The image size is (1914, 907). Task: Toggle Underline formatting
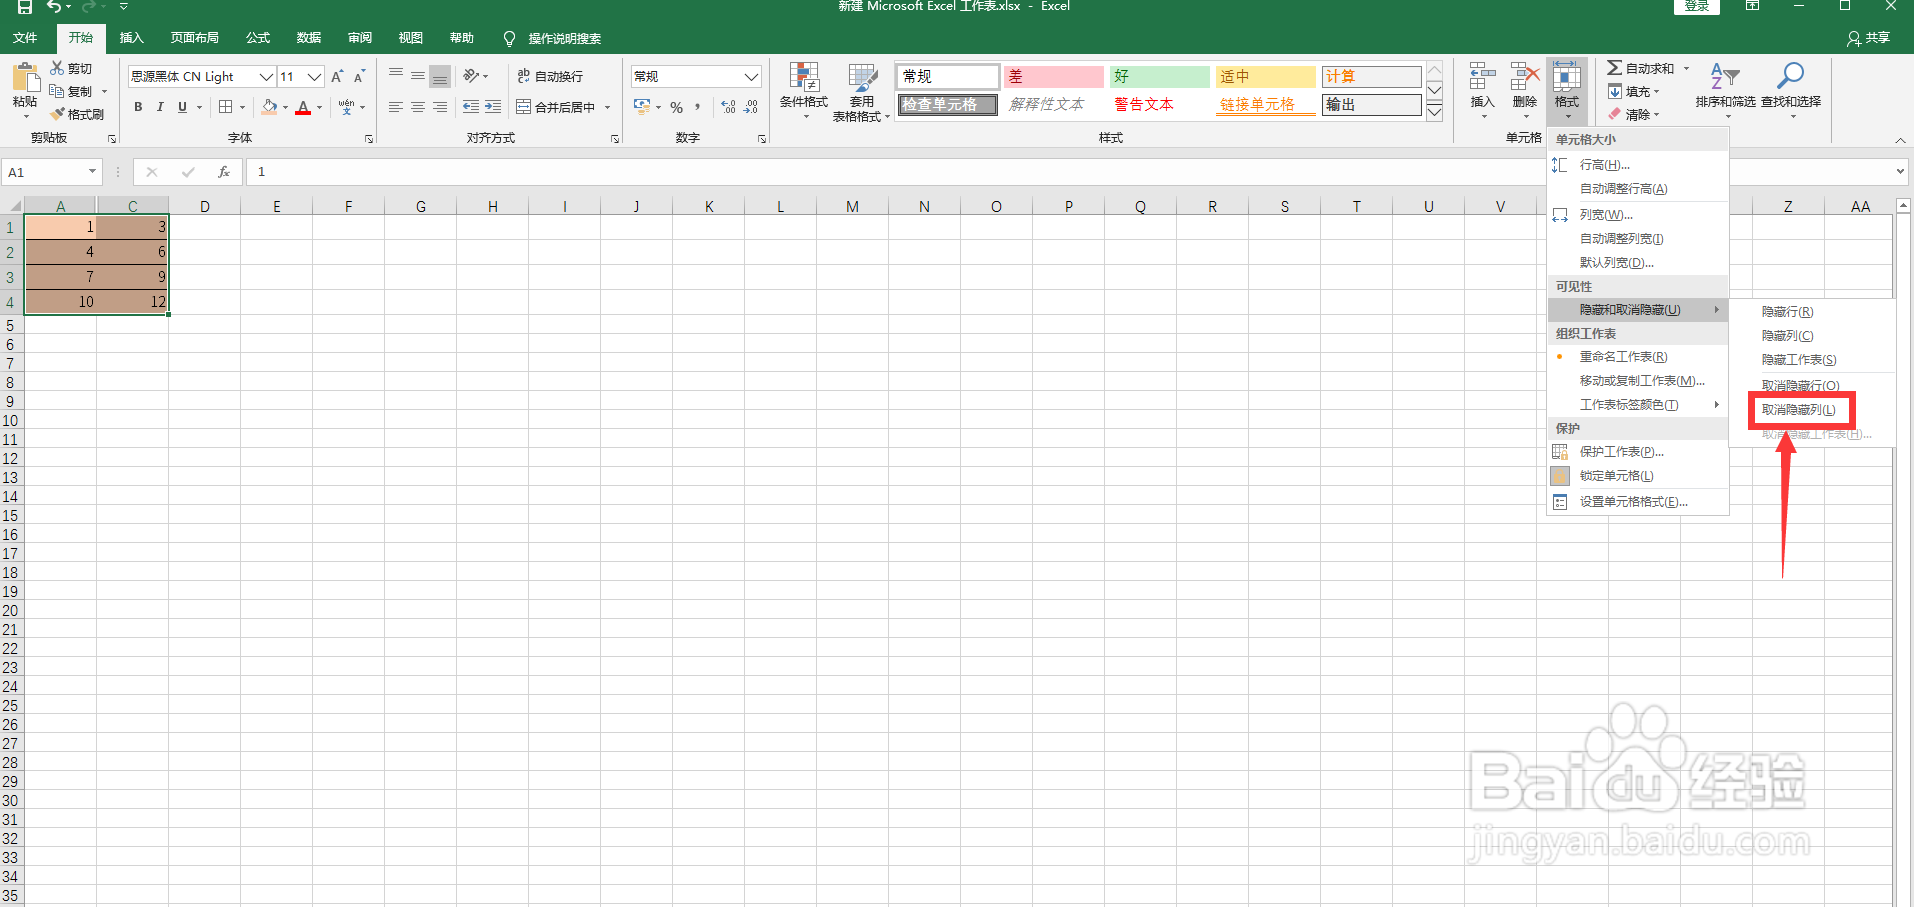click(x=182, y=107)
